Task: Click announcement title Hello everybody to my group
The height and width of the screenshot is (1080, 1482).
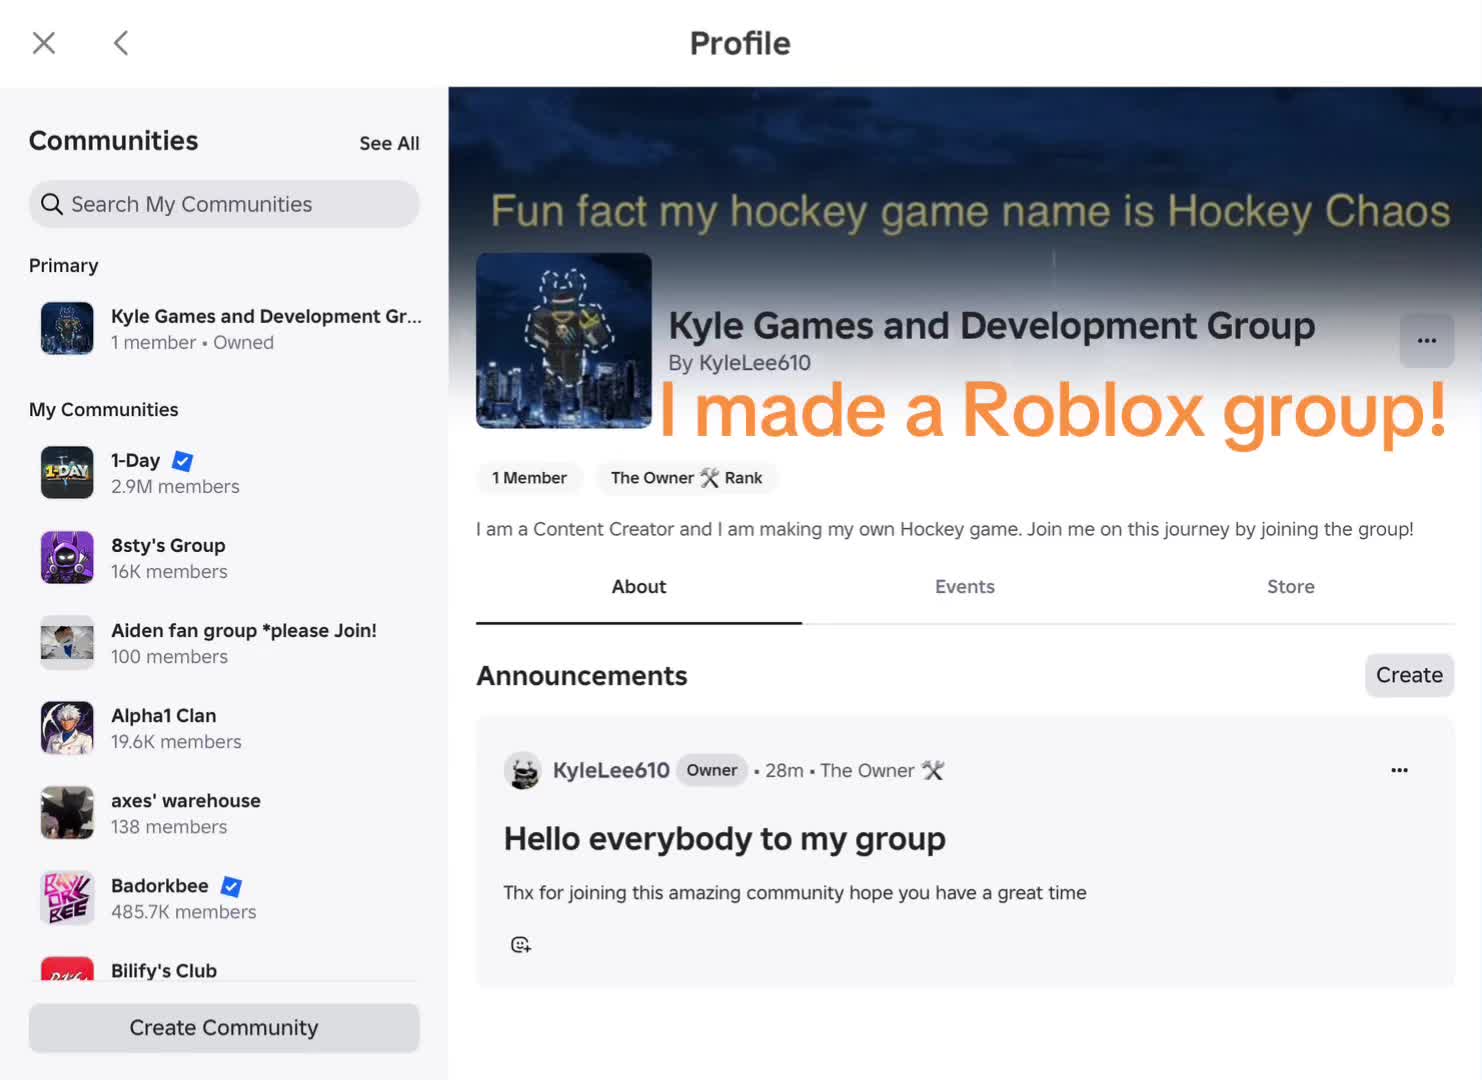Action: (725, 839)
